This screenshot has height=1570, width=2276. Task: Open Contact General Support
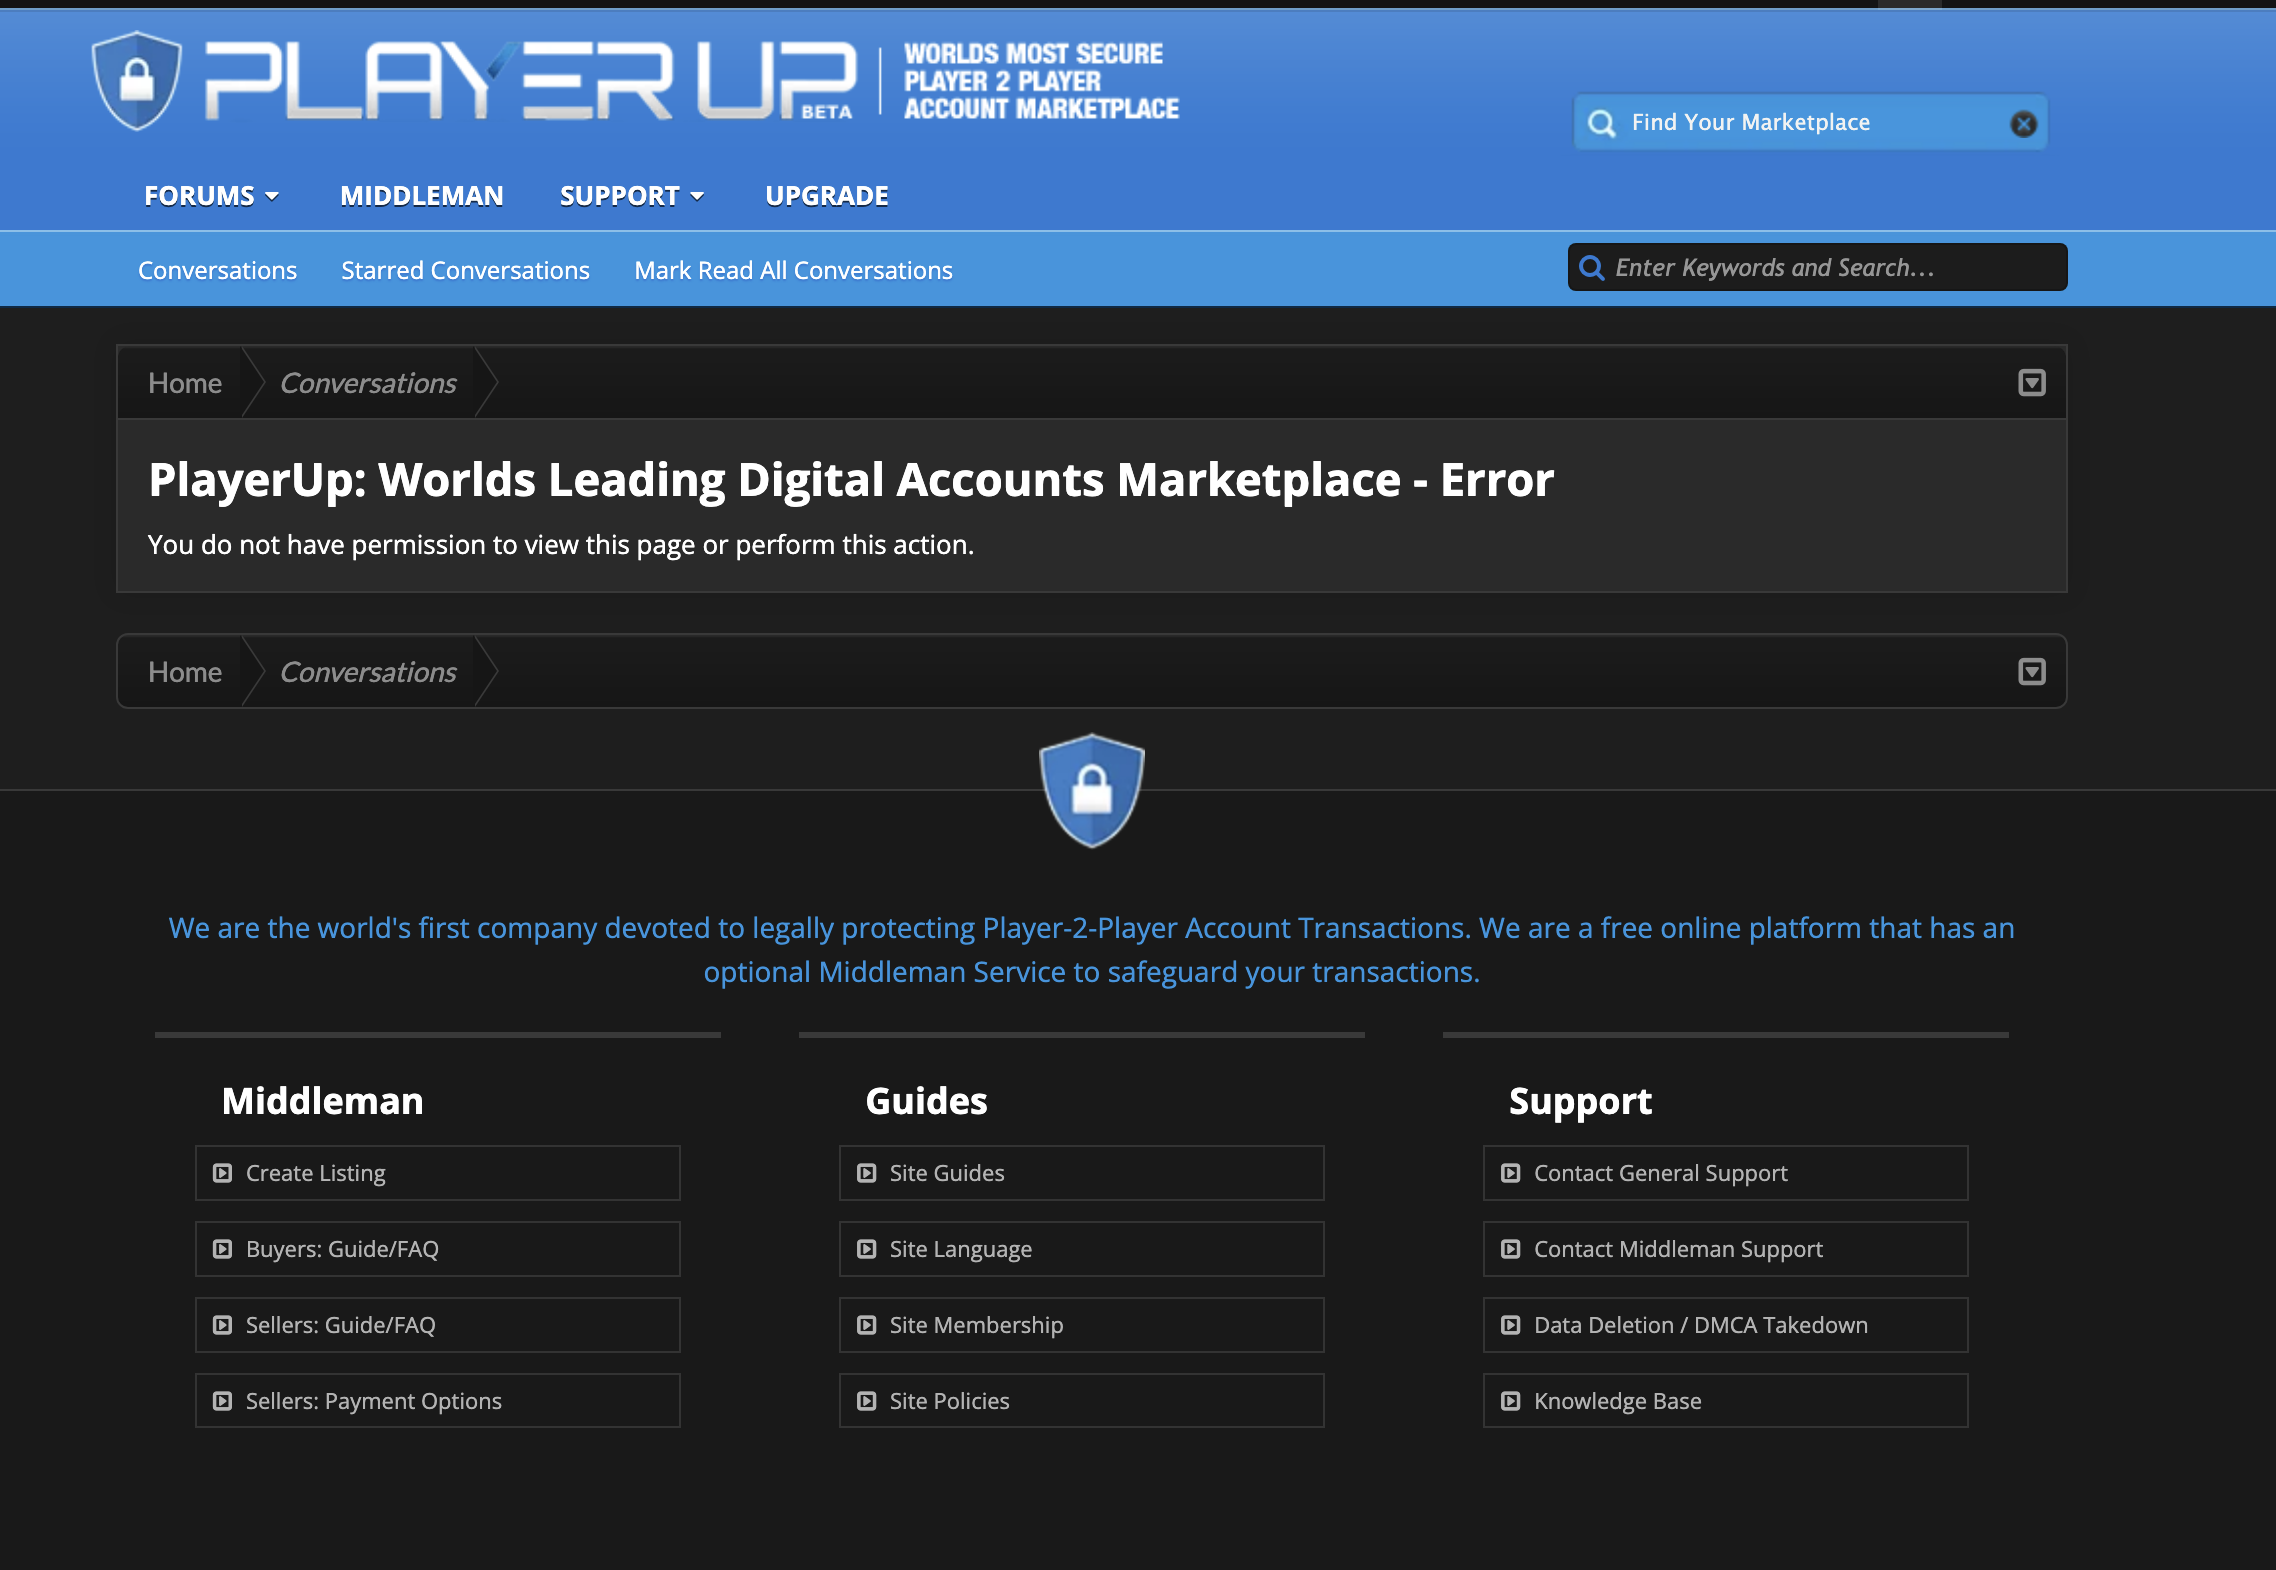click(x=1726, y=1173)
